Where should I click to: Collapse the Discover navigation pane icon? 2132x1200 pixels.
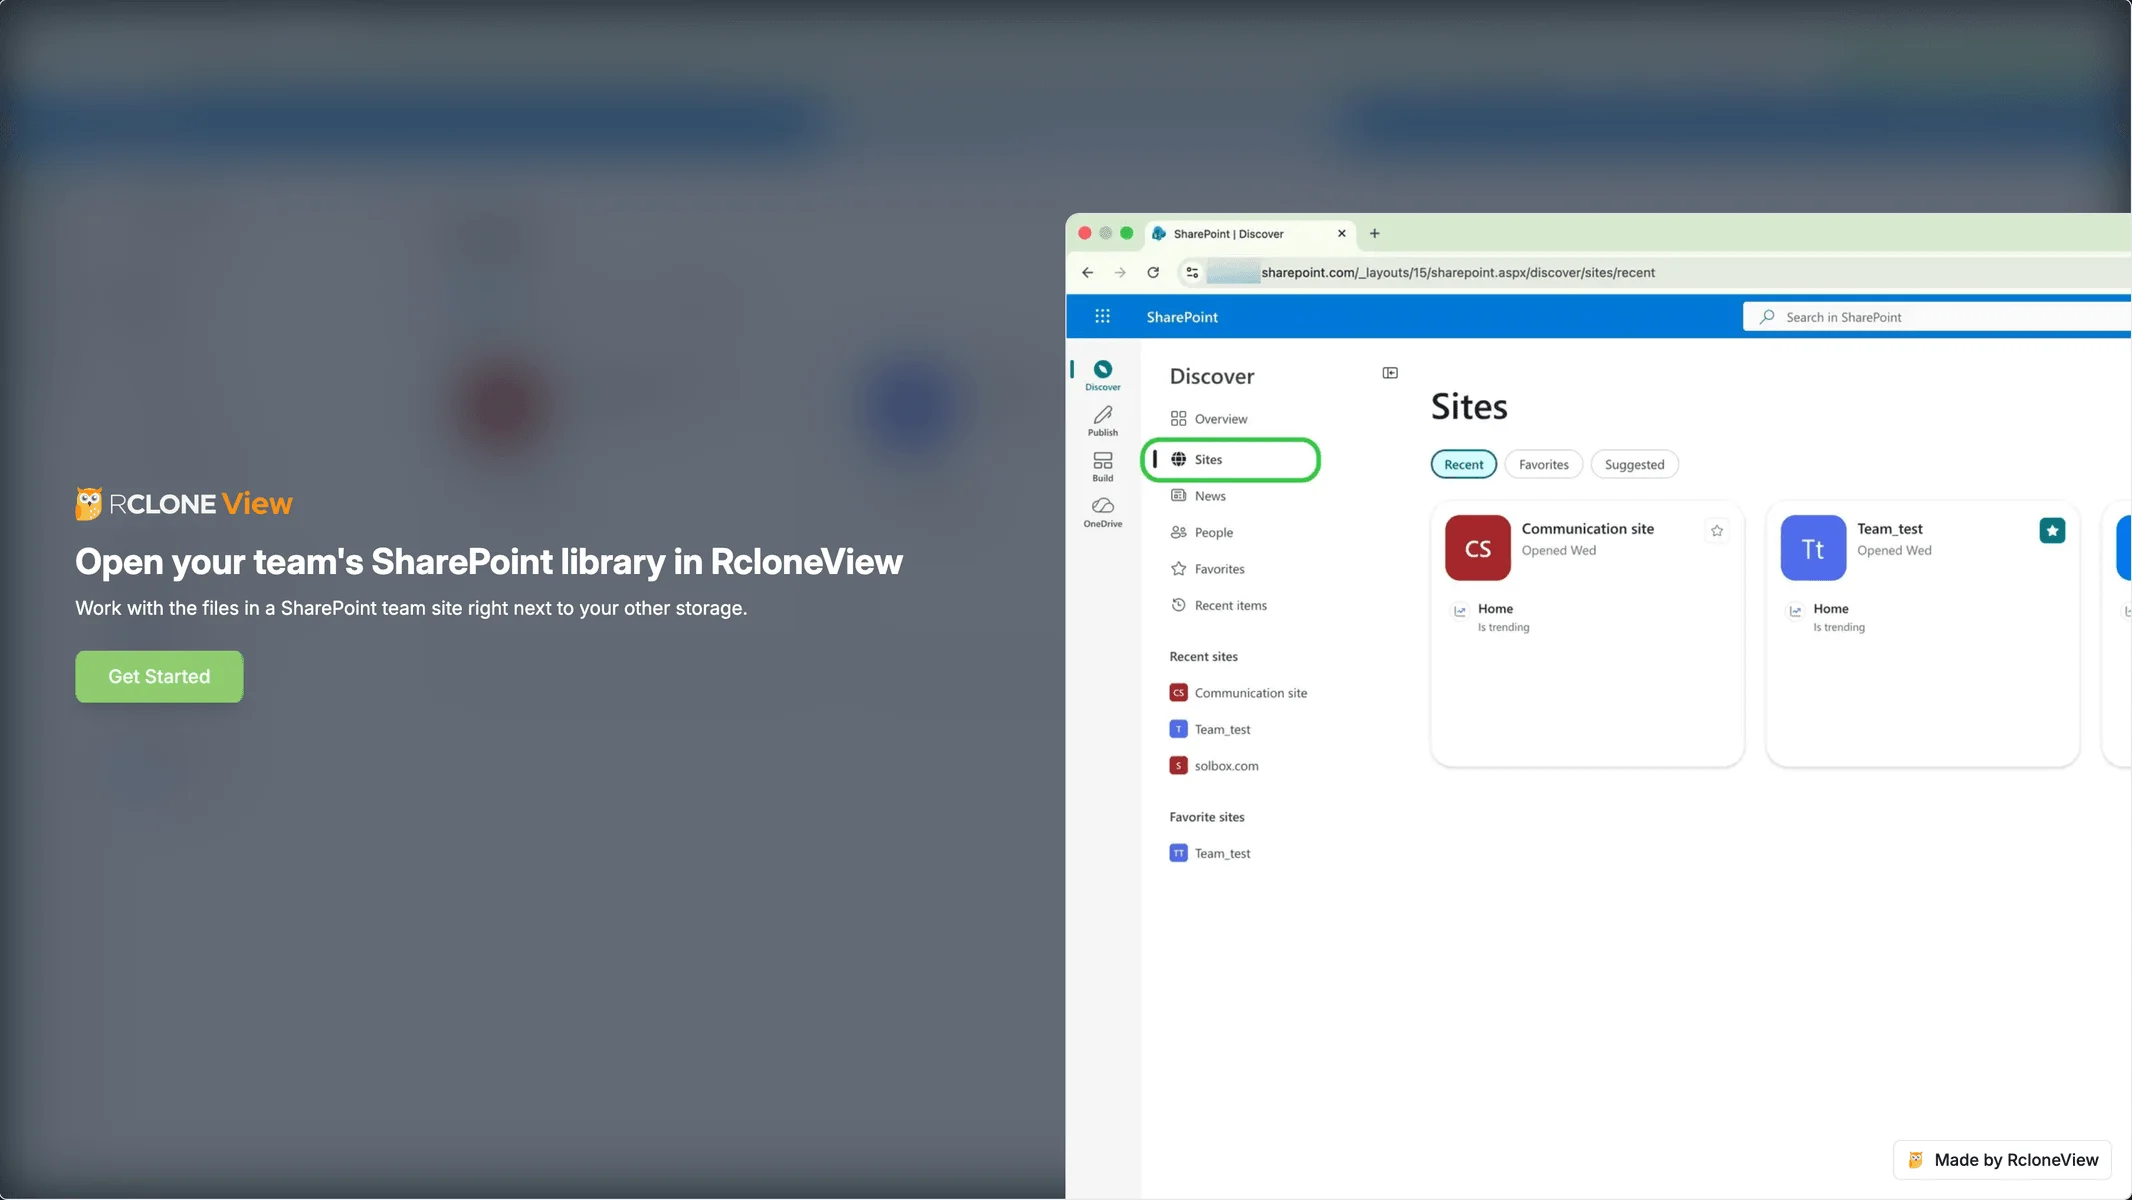tap(1390, 373)
